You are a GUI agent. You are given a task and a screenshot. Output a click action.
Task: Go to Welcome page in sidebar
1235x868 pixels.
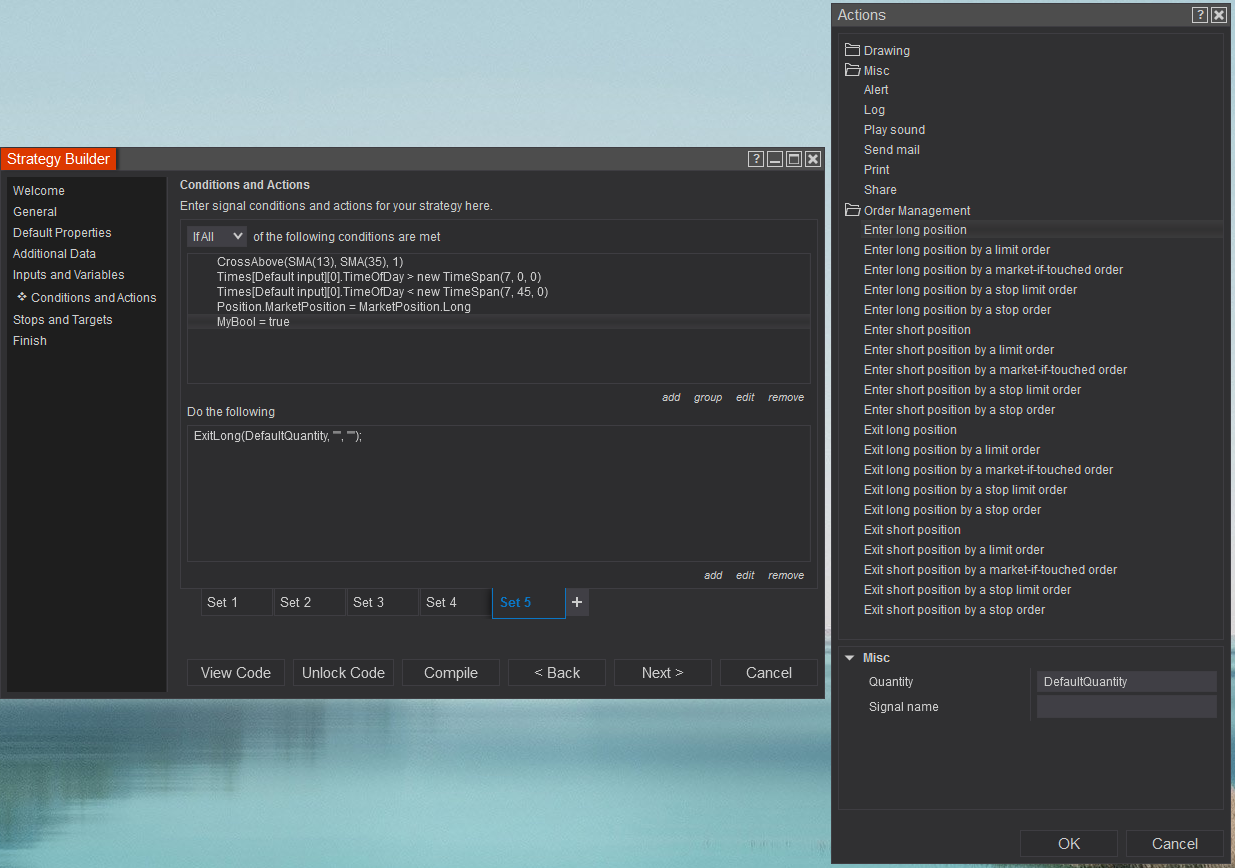tap(39, 191)
